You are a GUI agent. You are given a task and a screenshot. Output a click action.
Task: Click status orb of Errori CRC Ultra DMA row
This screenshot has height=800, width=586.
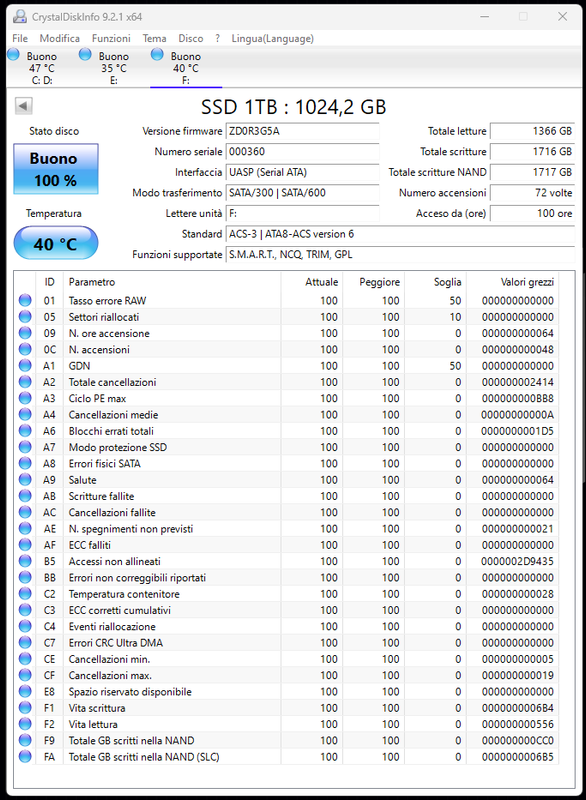(25, 643)
